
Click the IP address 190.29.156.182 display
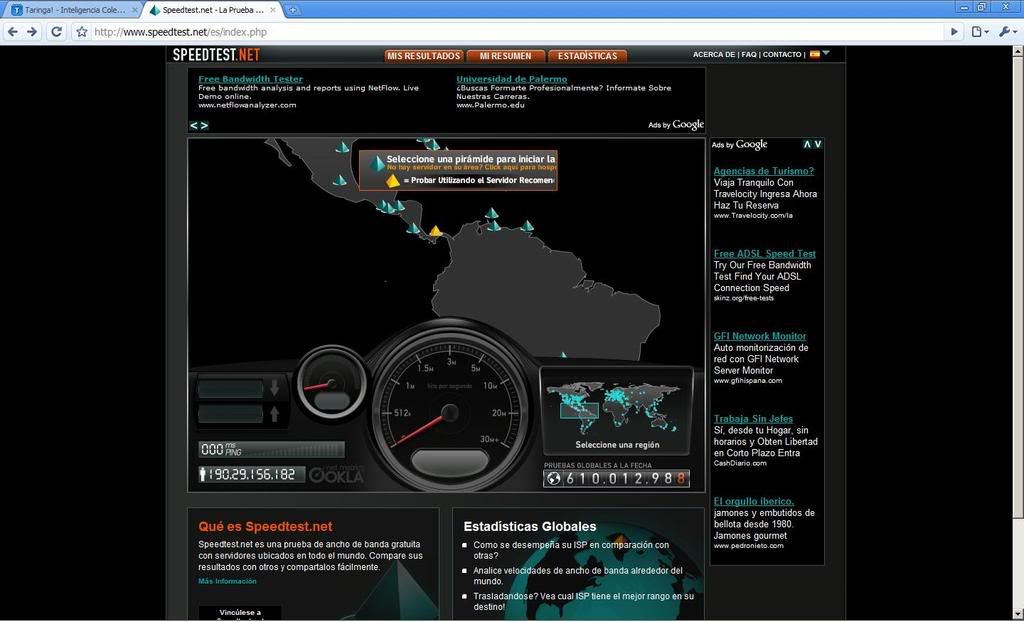(251, 474)
